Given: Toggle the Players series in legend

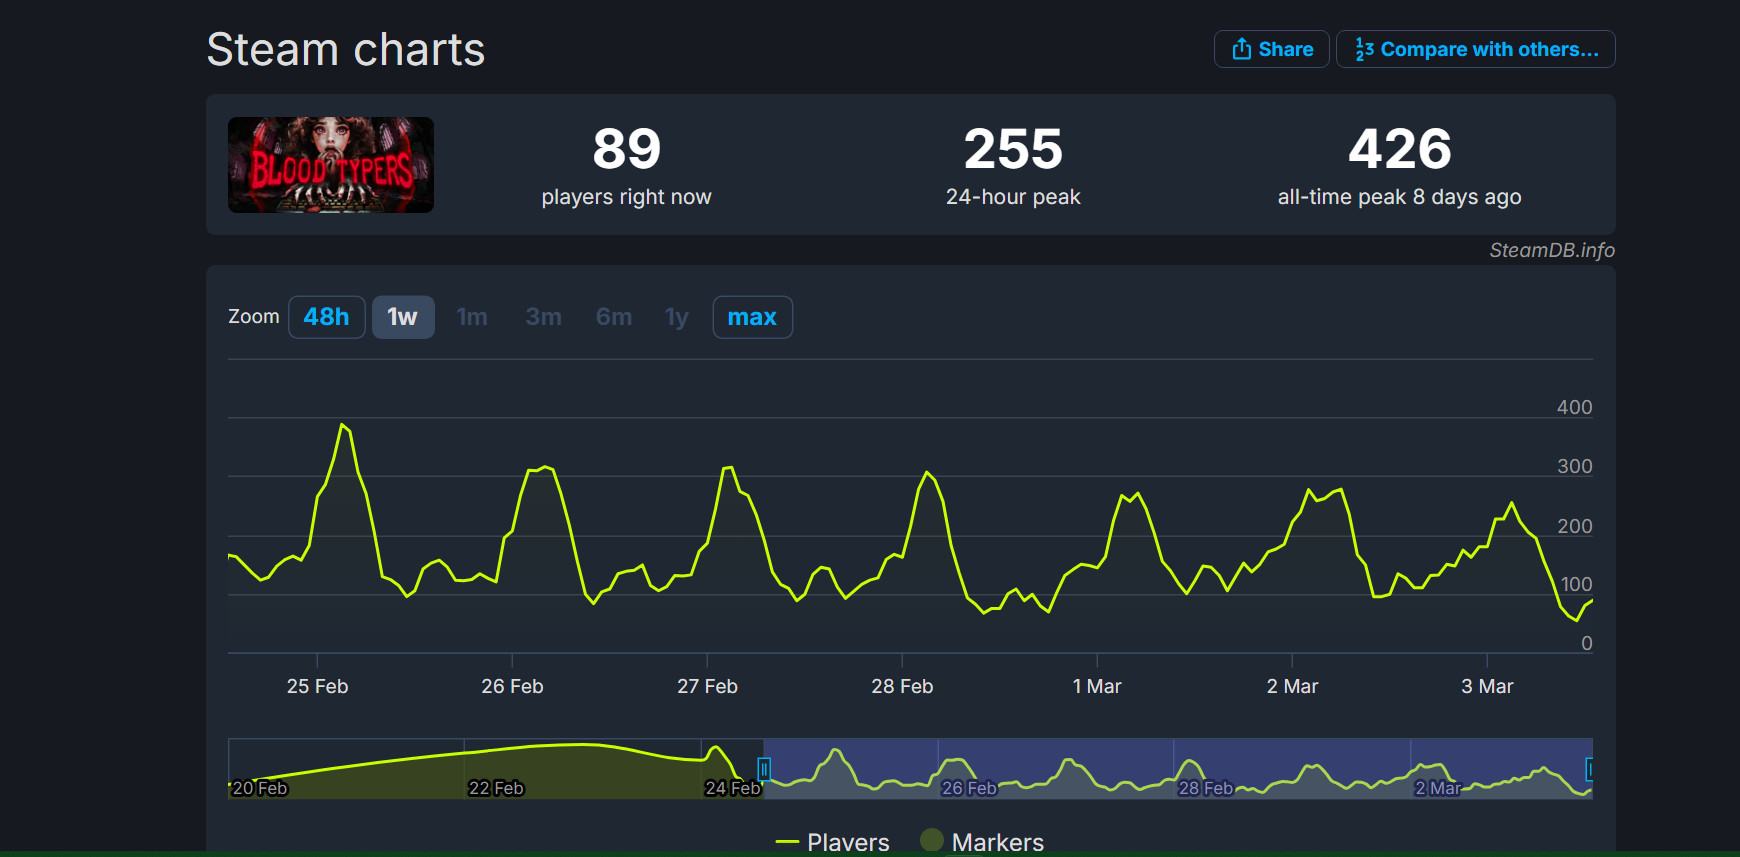Looking at the screenshot, I should 832,842.
